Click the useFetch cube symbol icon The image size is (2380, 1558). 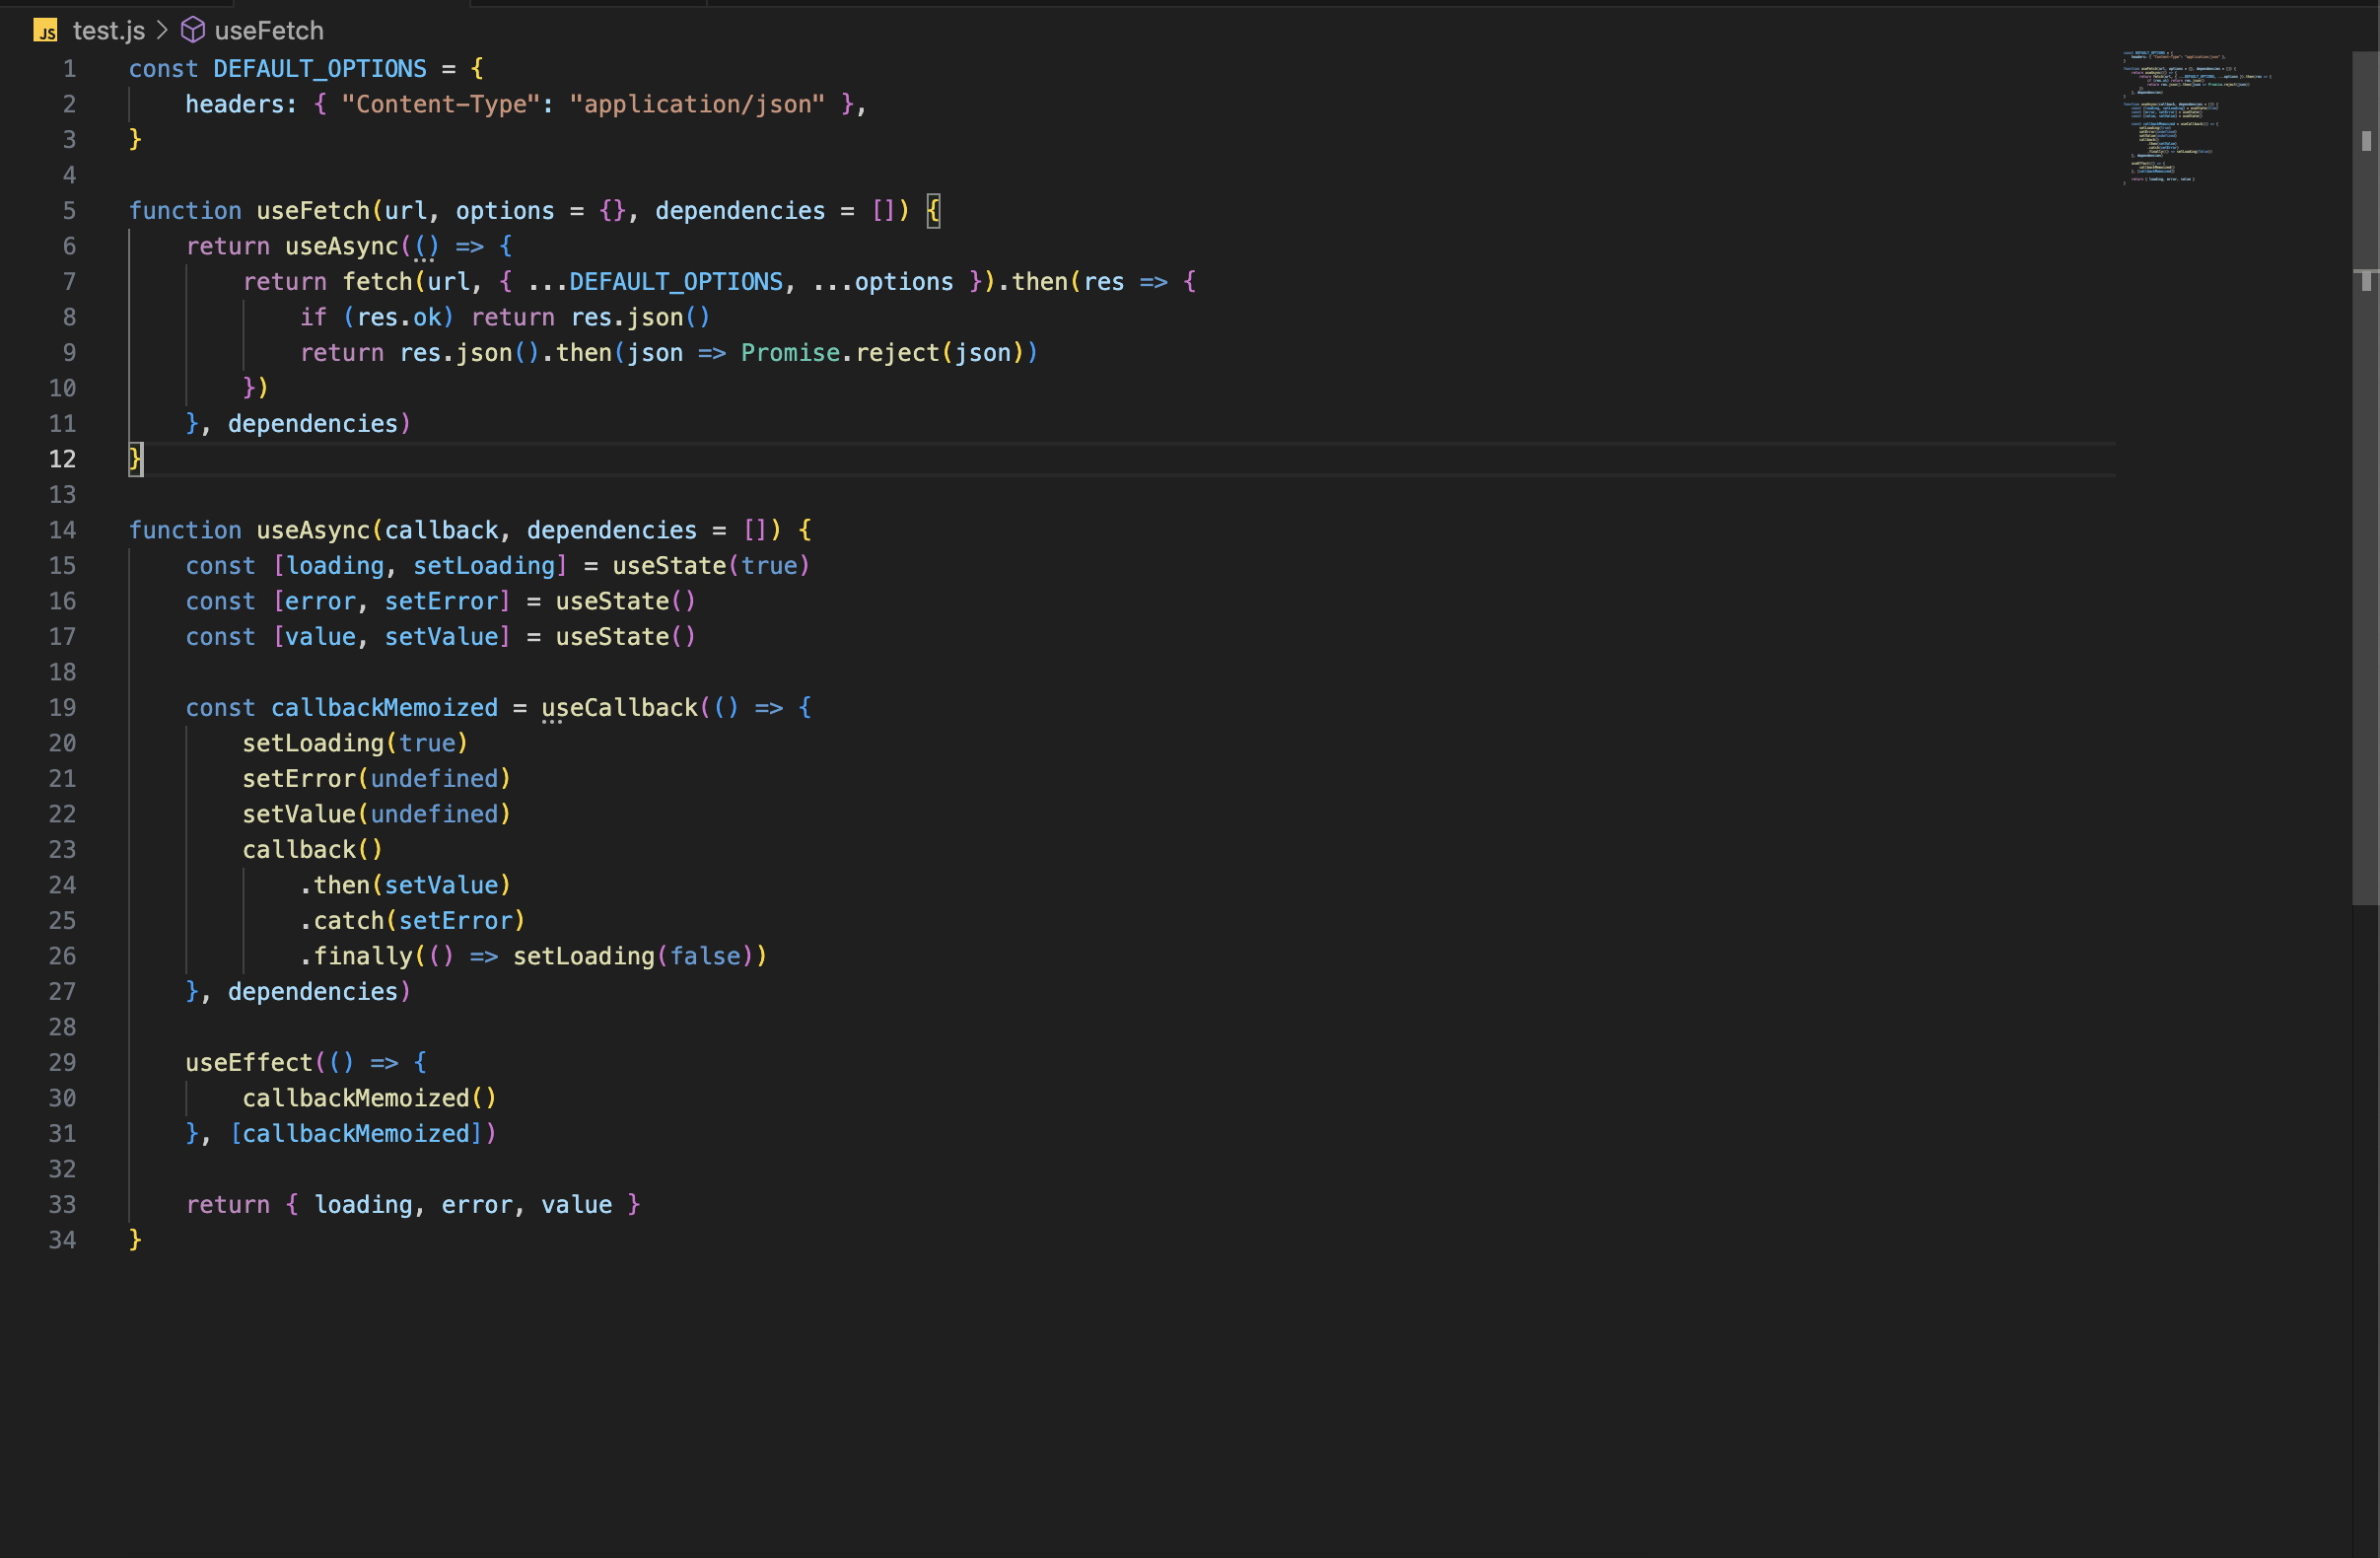(x=192, y=31)
